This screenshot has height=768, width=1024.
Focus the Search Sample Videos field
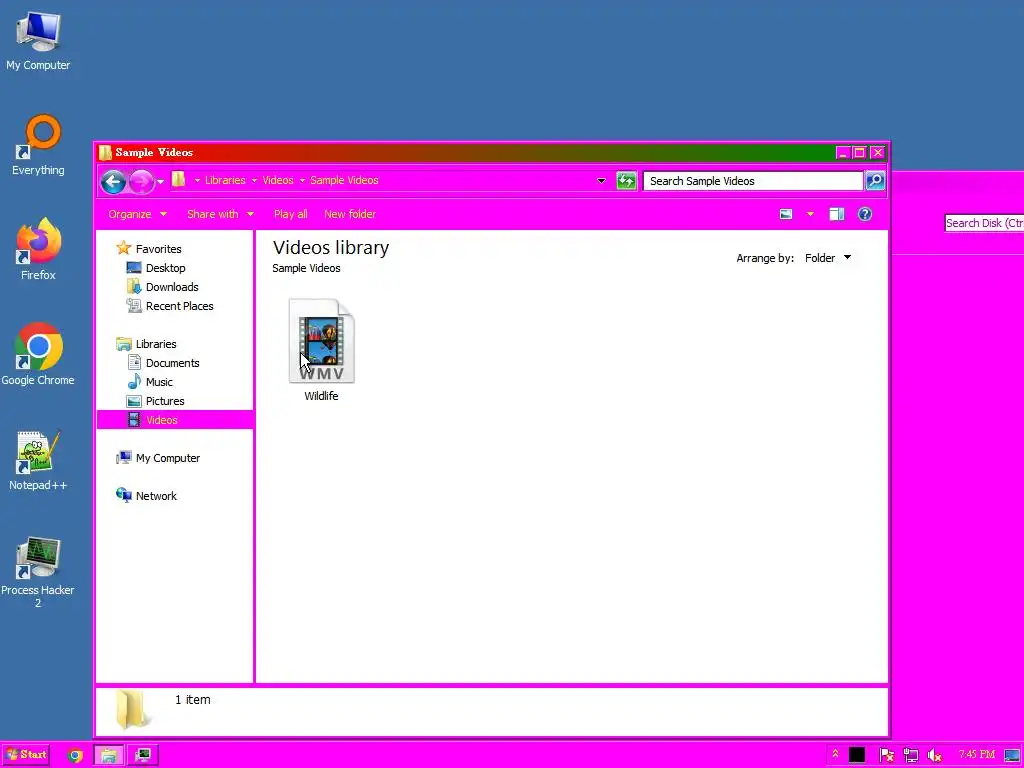(x=753, y=181)
